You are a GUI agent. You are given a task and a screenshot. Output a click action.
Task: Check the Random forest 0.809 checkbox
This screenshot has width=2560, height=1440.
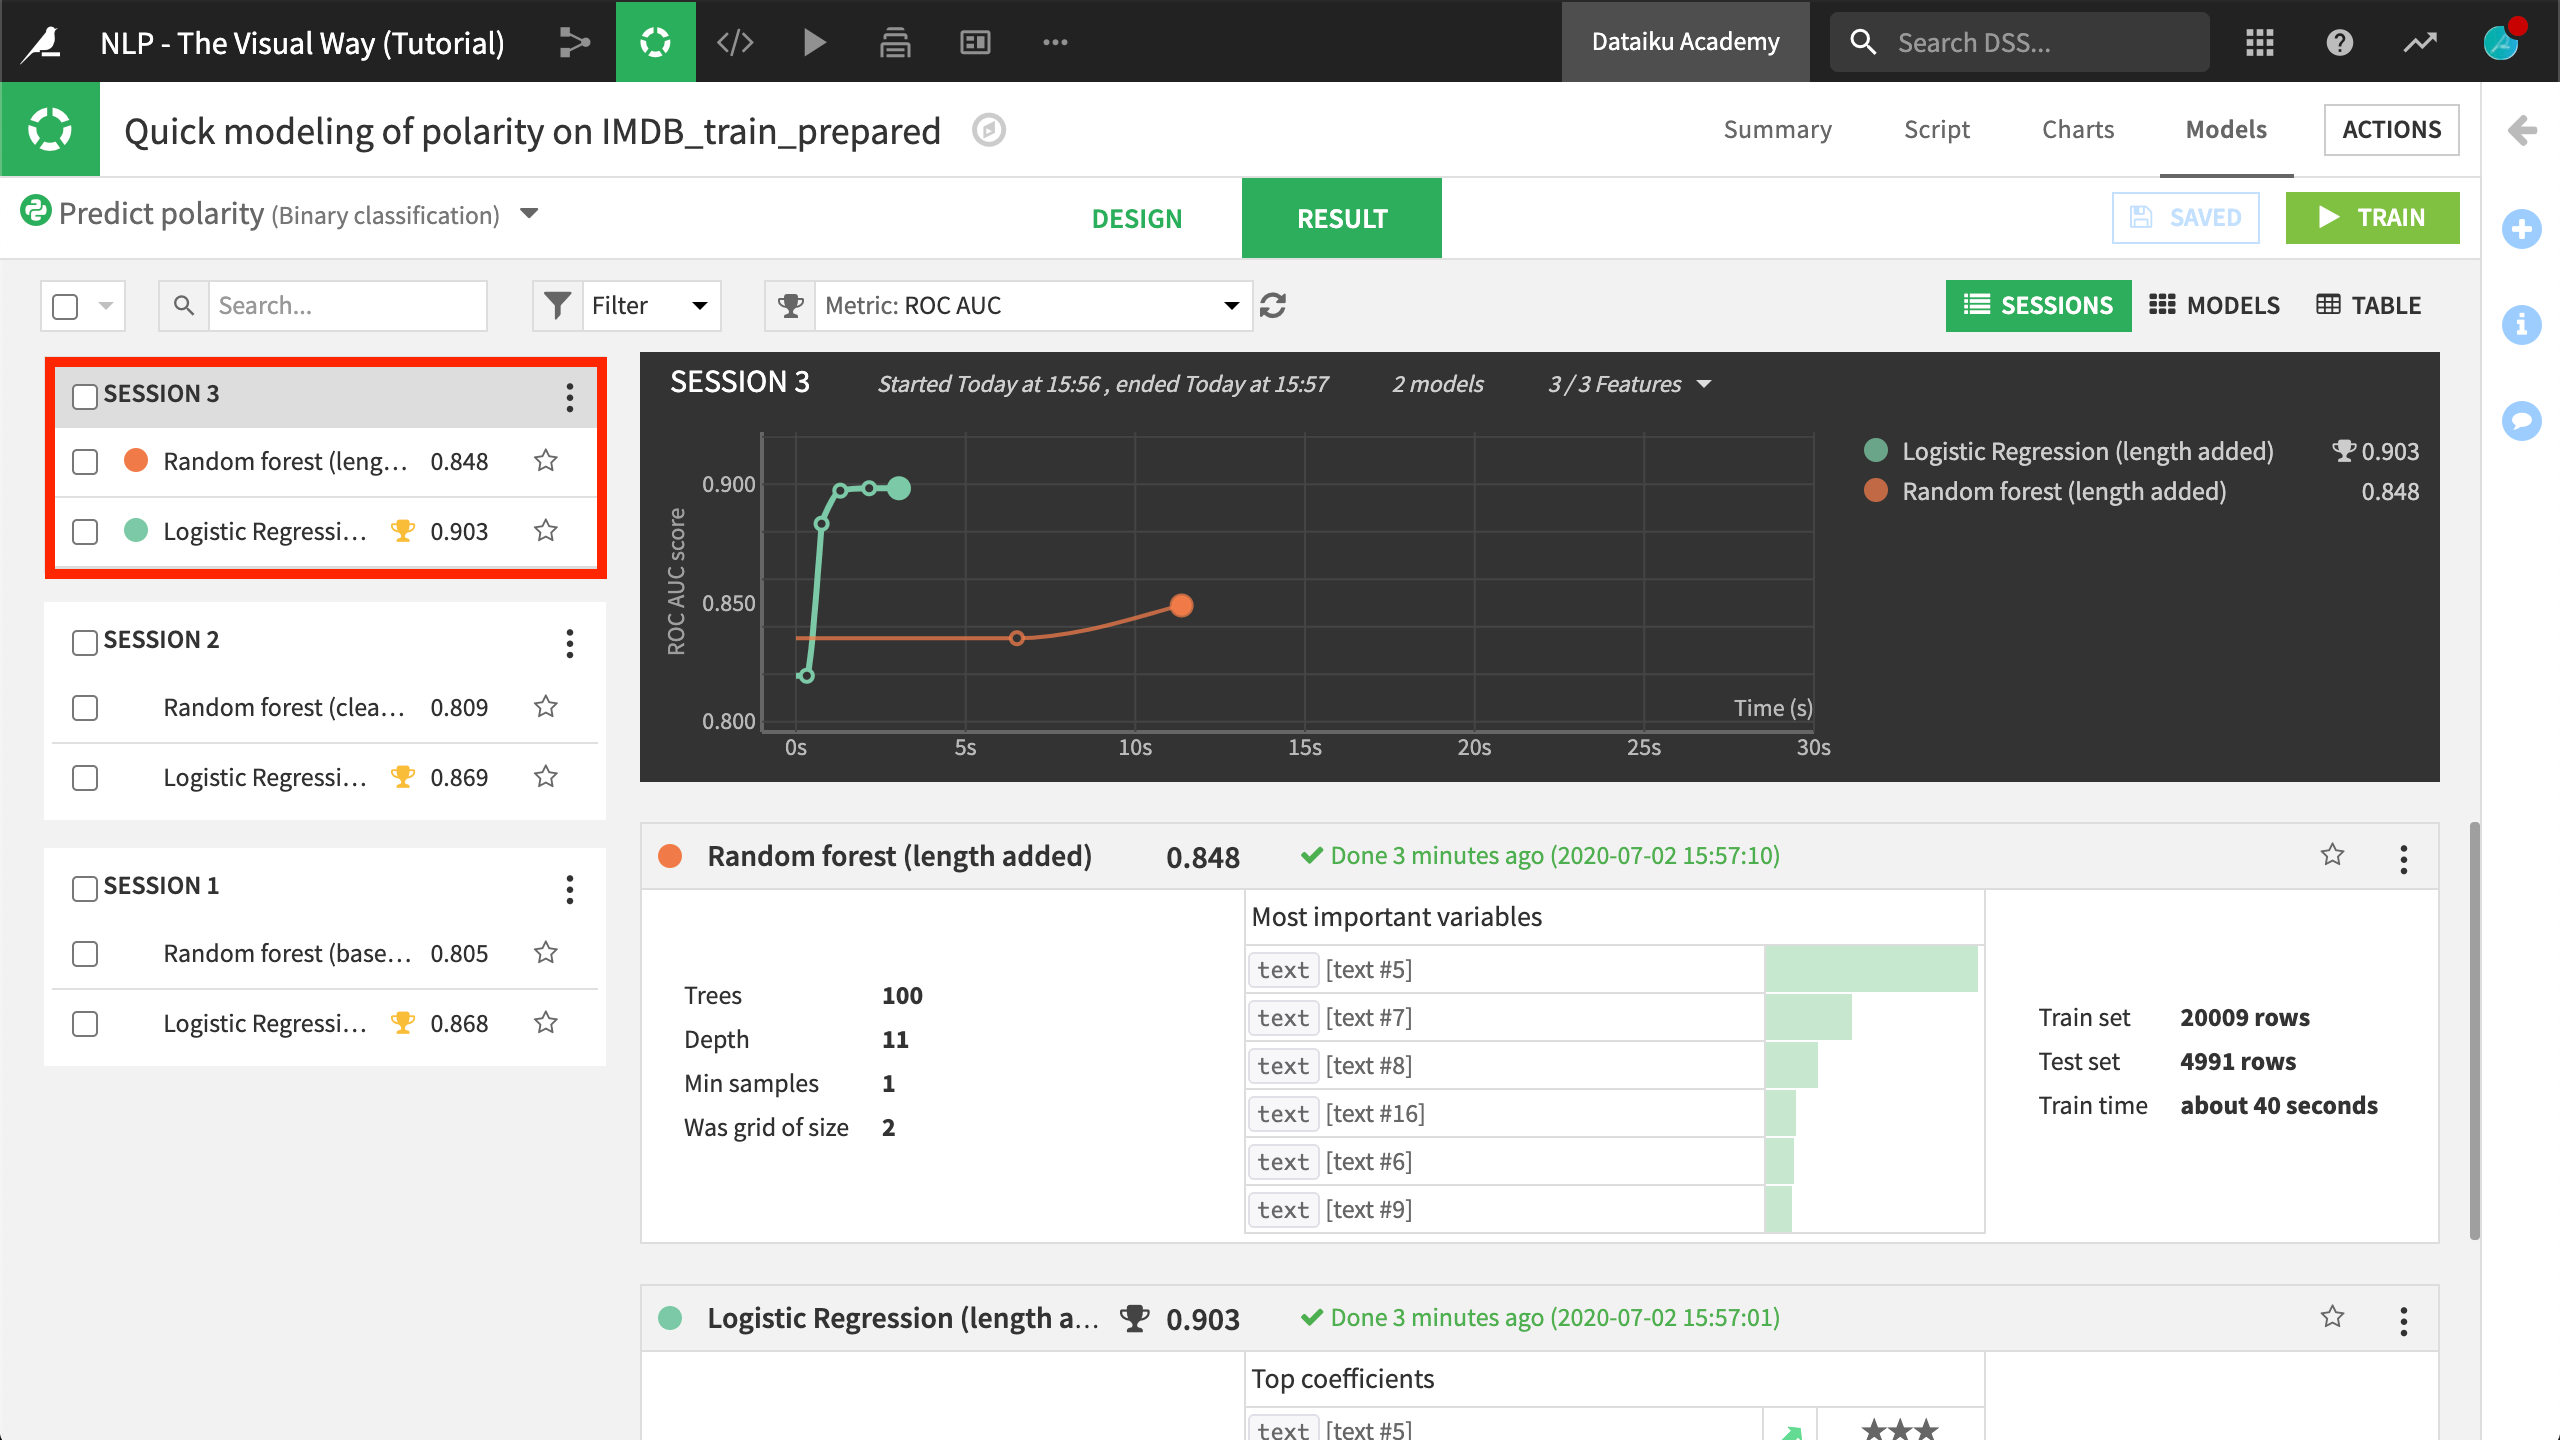85,708
